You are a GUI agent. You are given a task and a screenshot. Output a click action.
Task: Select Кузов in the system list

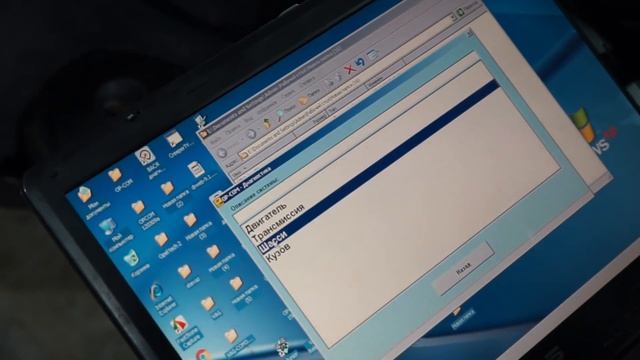point(278,251)
